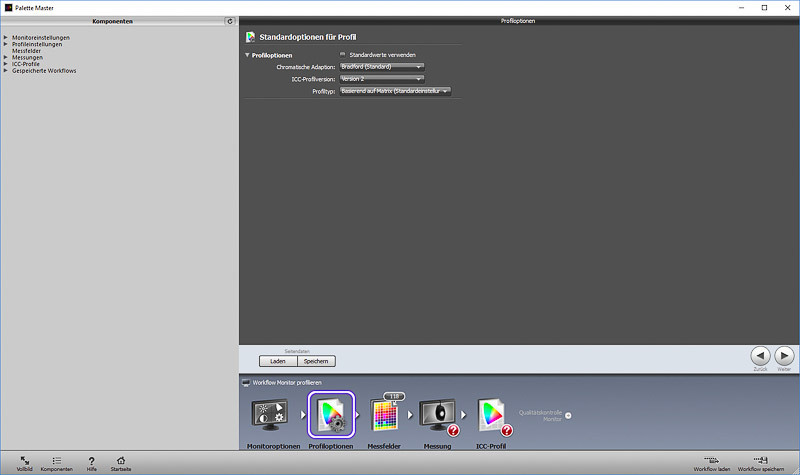The image size is (800, 475).
Task: Open the ICC-Profilversion dropdown
Action: click(x=381, y=79)
